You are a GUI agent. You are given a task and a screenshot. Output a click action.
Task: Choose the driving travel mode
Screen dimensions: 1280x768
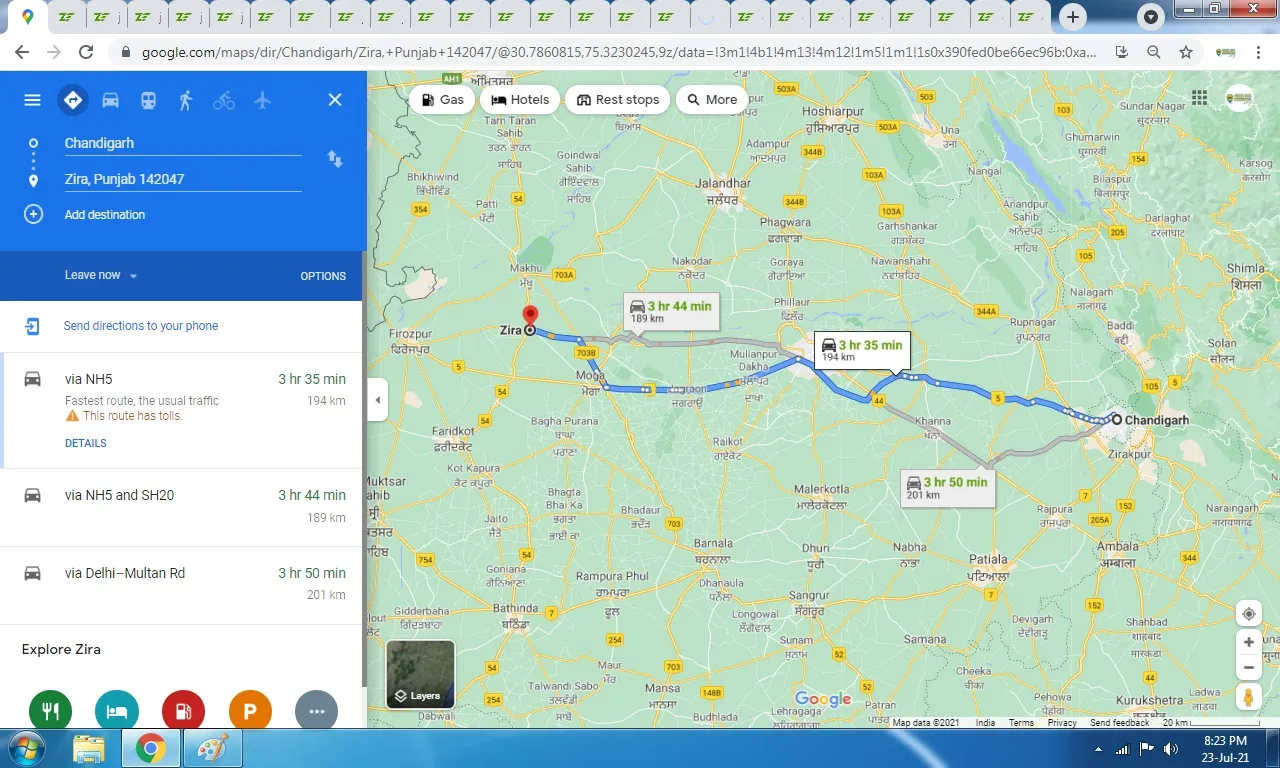click(110, 100)
